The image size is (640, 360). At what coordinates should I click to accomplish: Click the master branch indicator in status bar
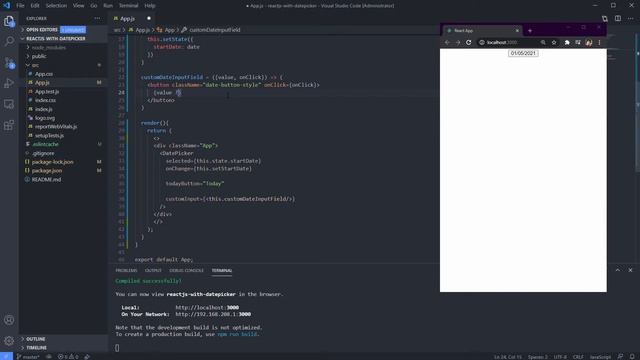pos(28,357)
